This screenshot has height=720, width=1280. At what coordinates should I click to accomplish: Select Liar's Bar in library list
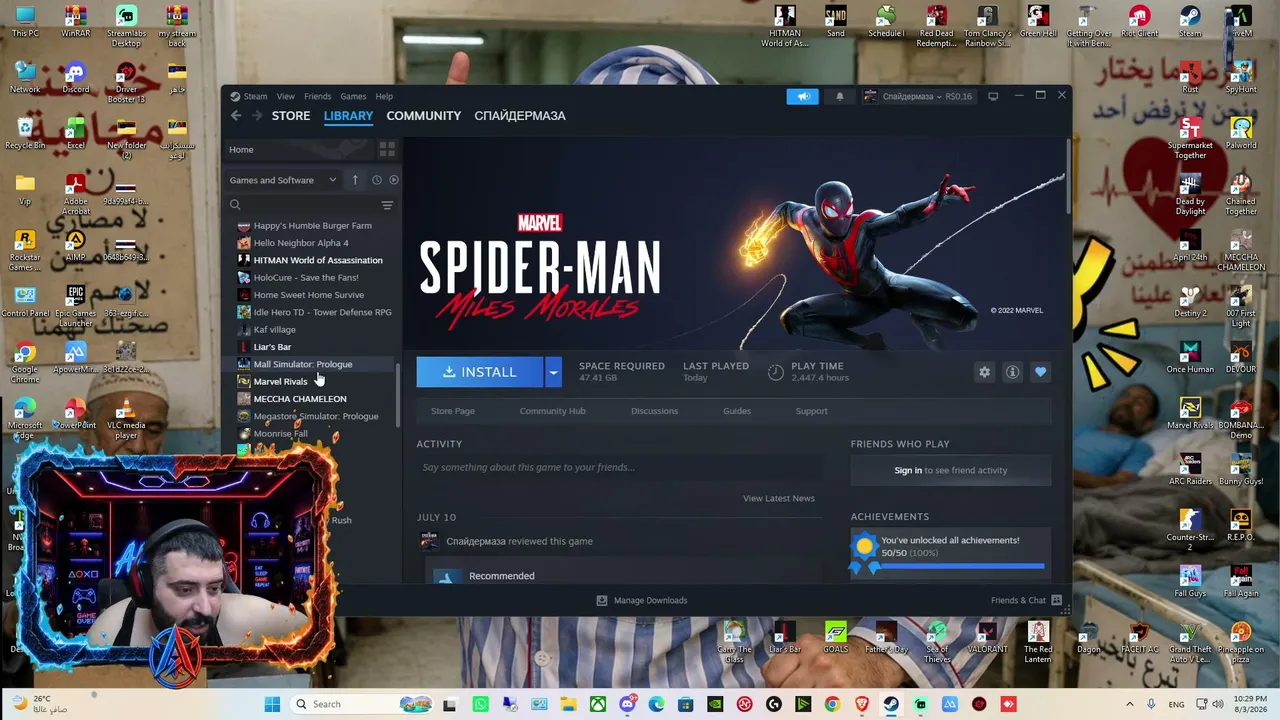tap(272, 347)
